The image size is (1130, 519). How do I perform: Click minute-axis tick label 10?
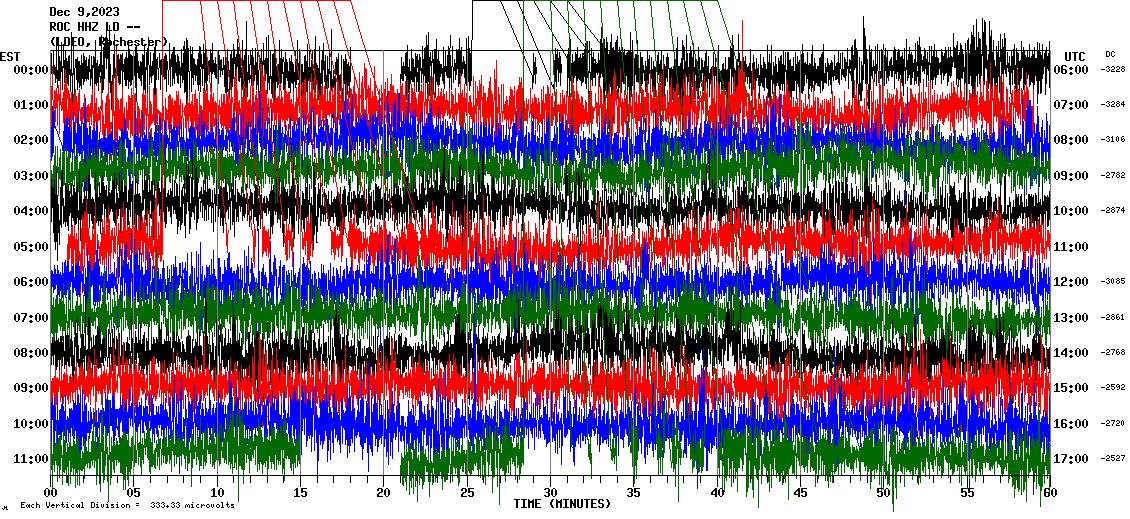tap(218, 493)
